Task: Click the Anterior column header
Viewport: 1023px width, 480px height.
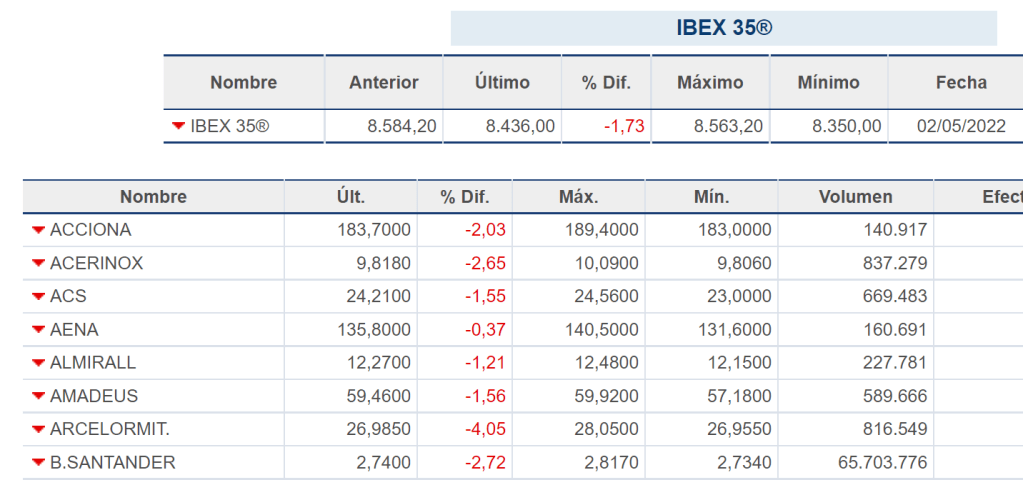Action: click(x=383, y=83)
